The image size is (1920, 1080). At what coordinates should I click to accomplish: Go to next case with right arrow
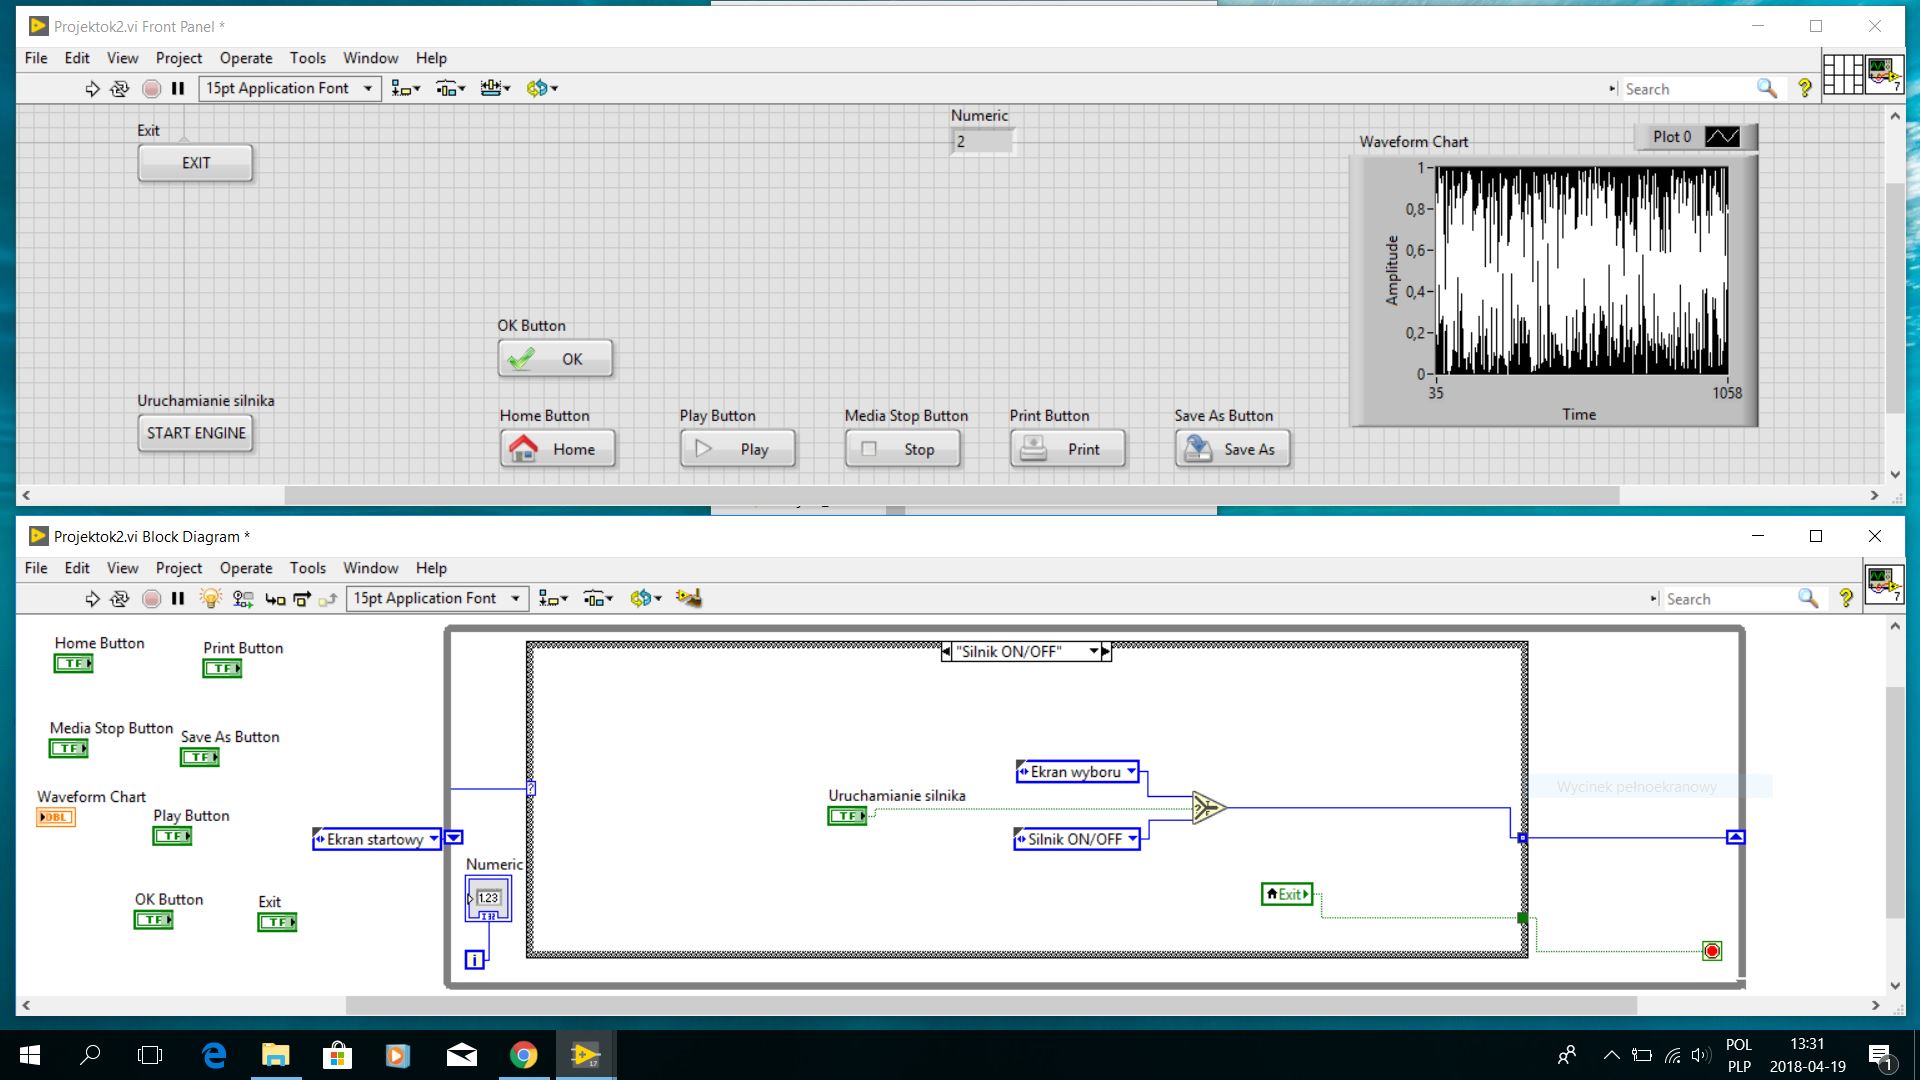(1106, 652)
